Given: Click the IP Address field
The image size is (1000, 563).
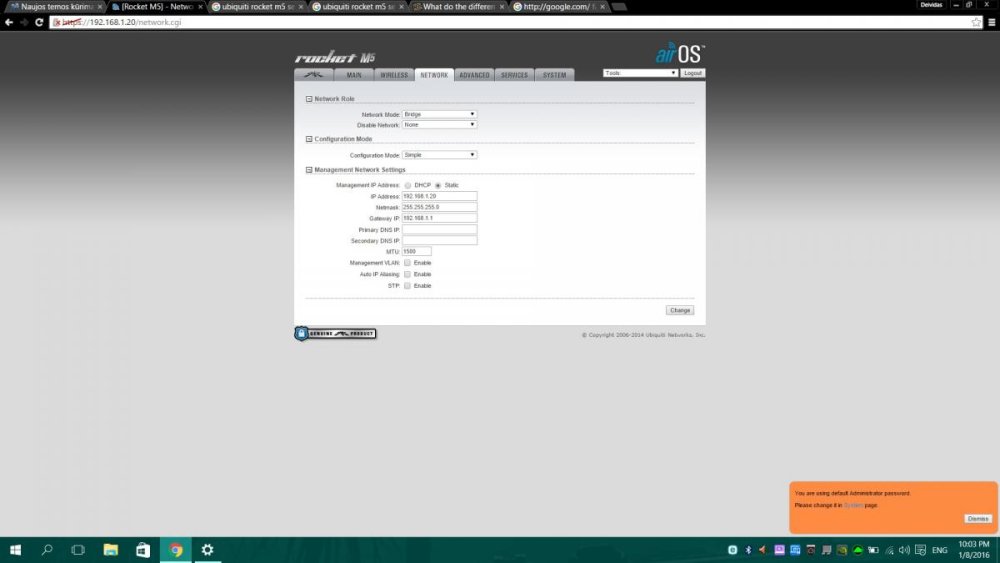Looking at the screenshot, I should coord(439,196).
